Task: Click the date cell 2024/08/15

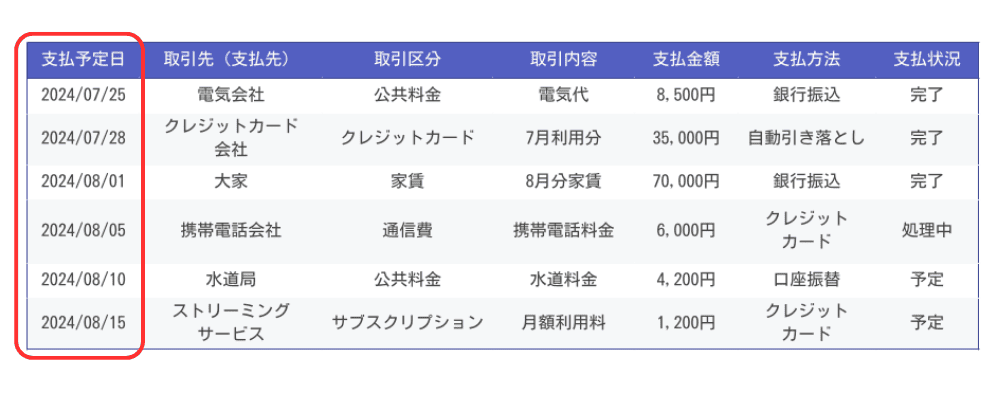Action: 83,323
